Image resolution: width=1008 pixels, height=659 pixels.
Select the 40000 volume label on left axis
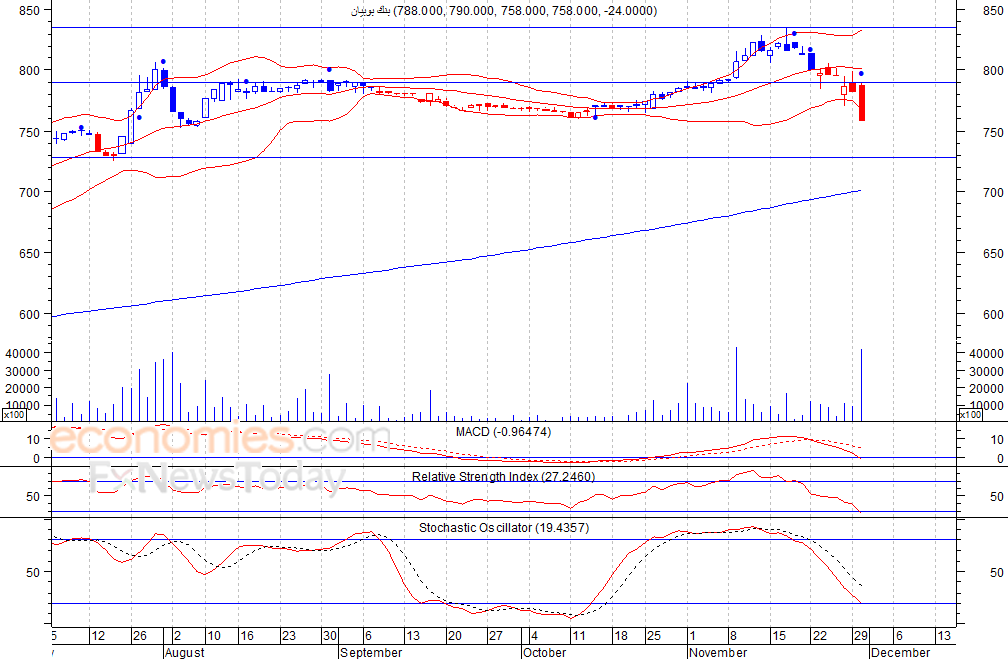pos(22,353)
